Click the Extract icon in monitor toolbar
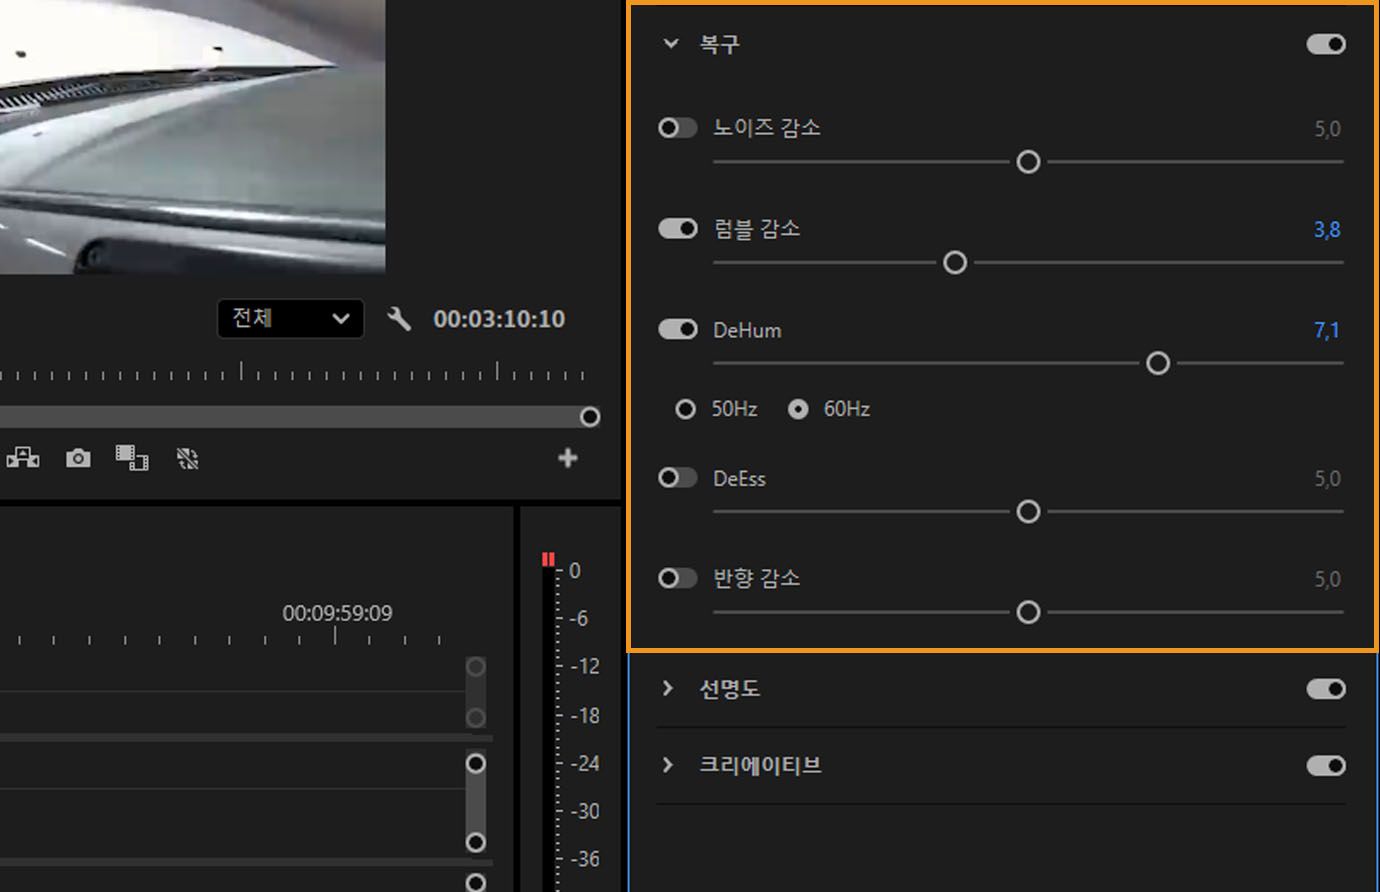 click(x=23, y=458)
